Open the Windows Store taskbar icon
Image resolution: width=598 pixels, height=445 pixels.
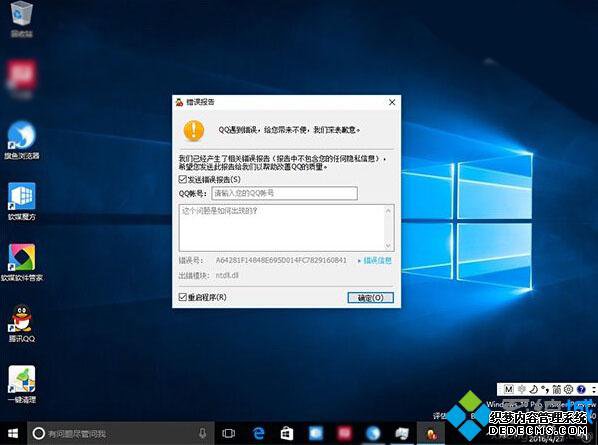tap(287, 433)
